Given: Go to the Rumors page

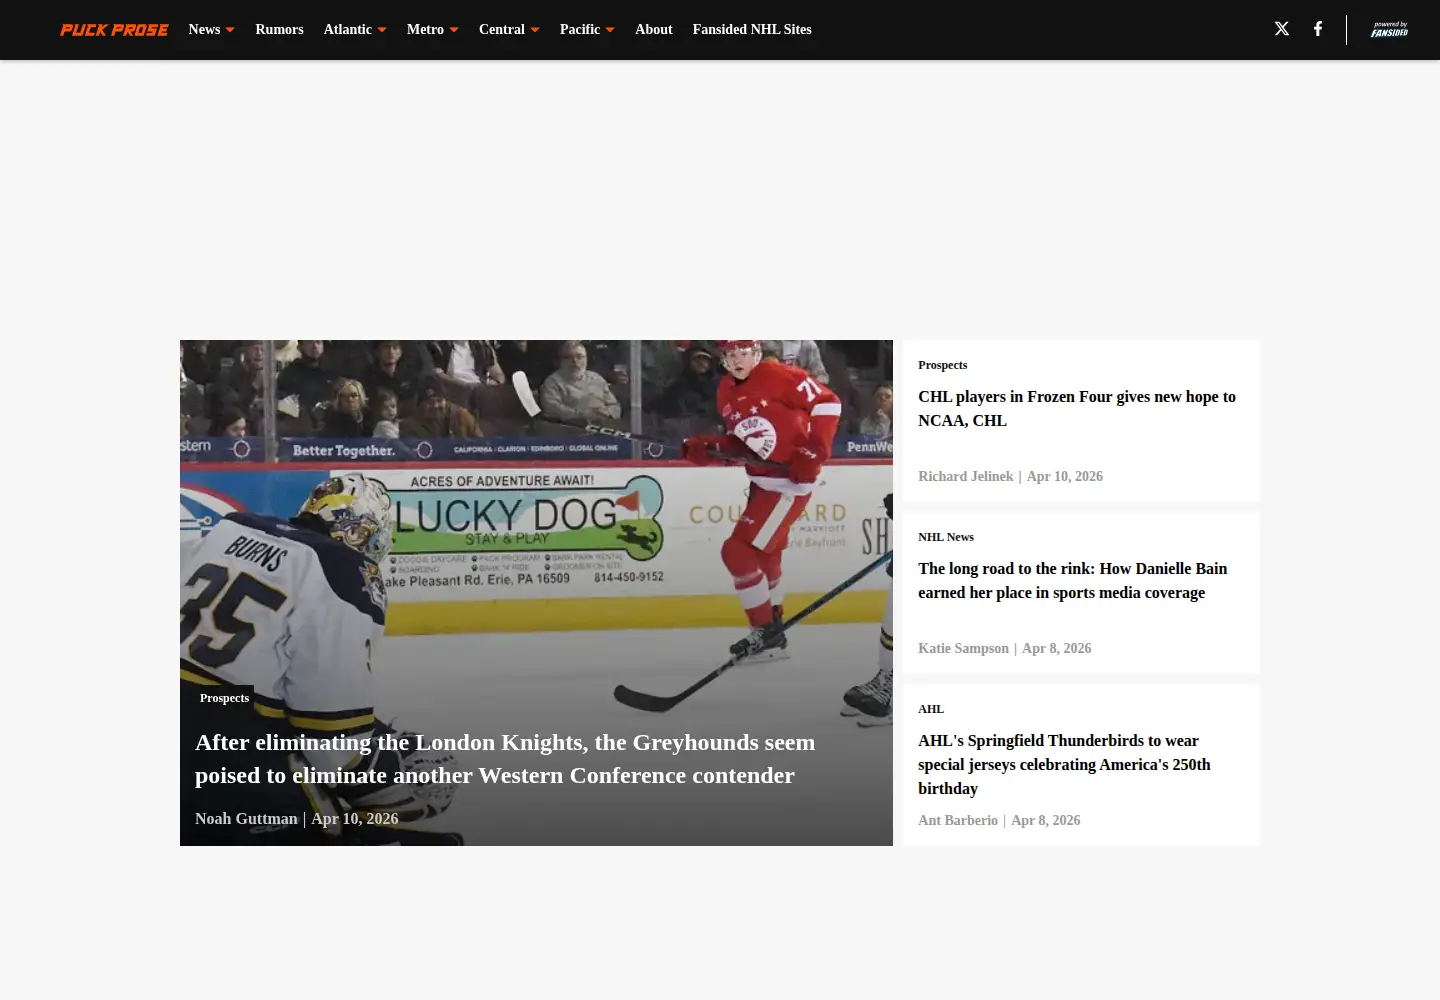Looking at the screenshot, I should [279, 30].
